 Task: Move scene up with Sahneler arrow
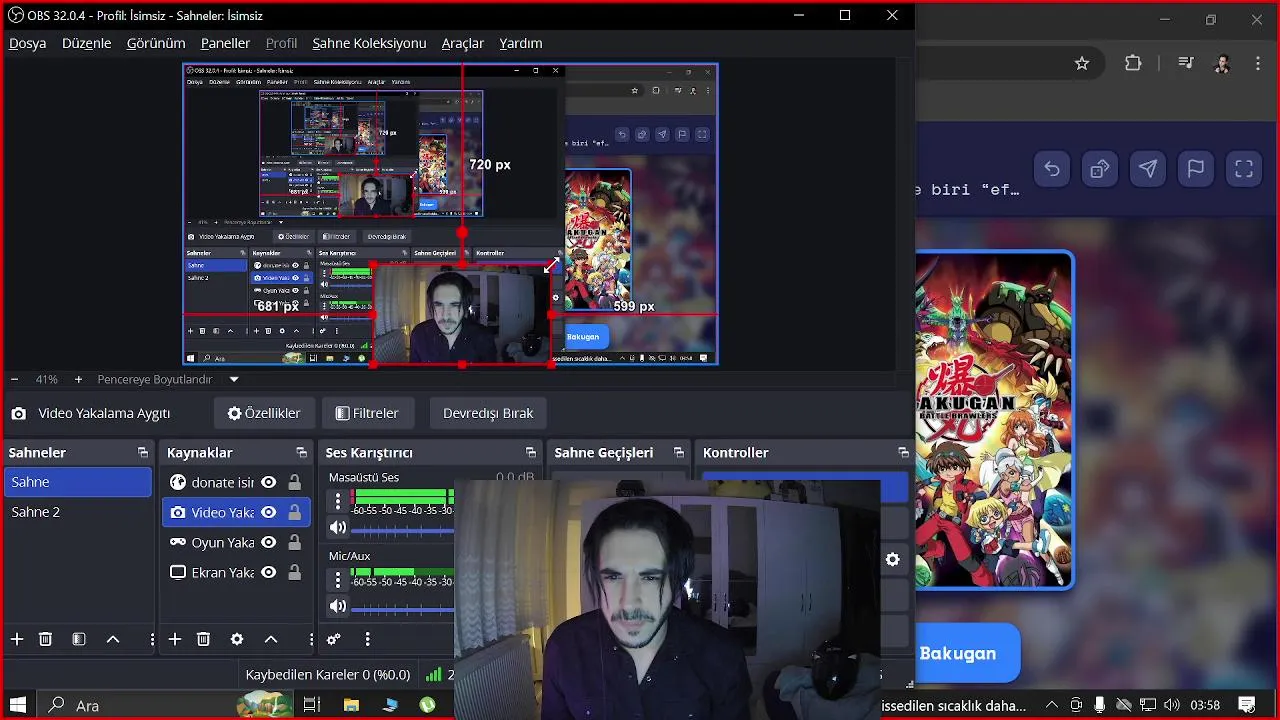pos(113,639)
